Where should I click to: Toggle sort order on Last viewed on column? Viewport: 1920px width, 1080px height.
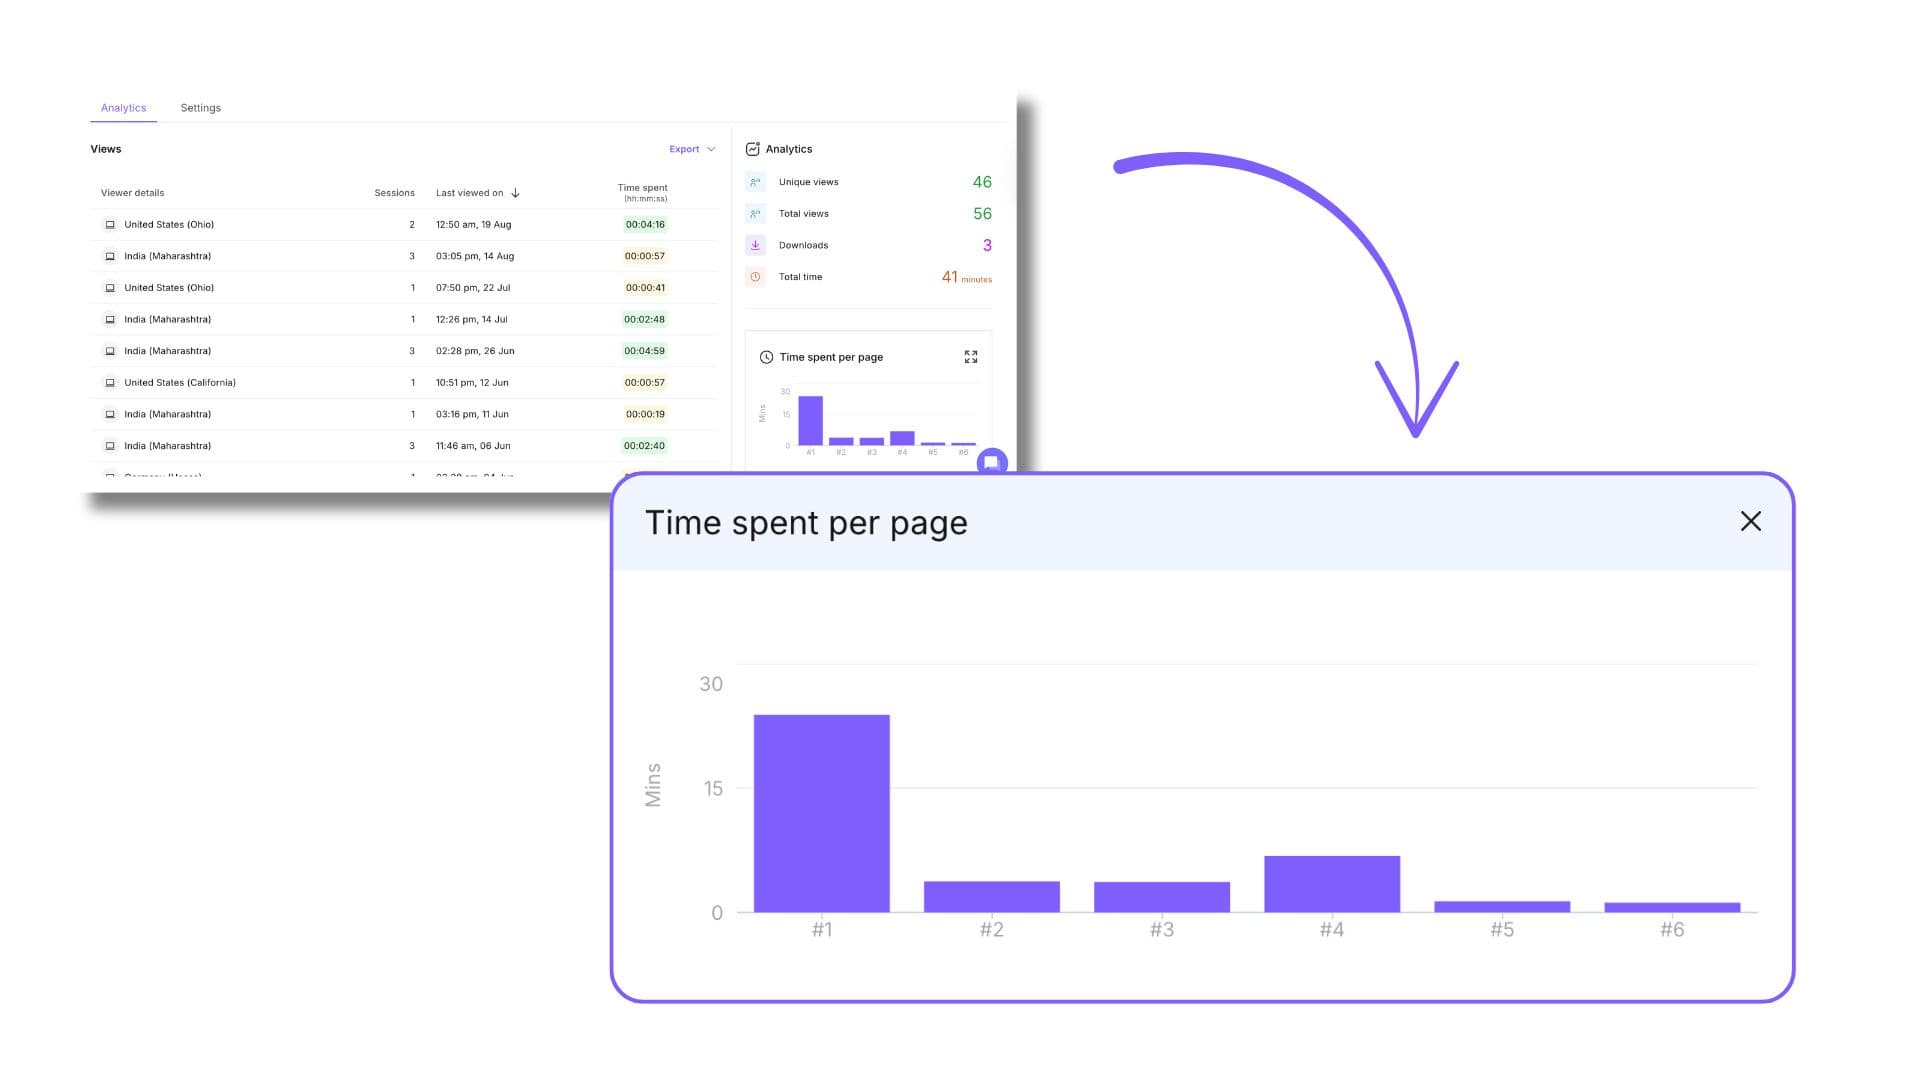(x=516, y=192)
